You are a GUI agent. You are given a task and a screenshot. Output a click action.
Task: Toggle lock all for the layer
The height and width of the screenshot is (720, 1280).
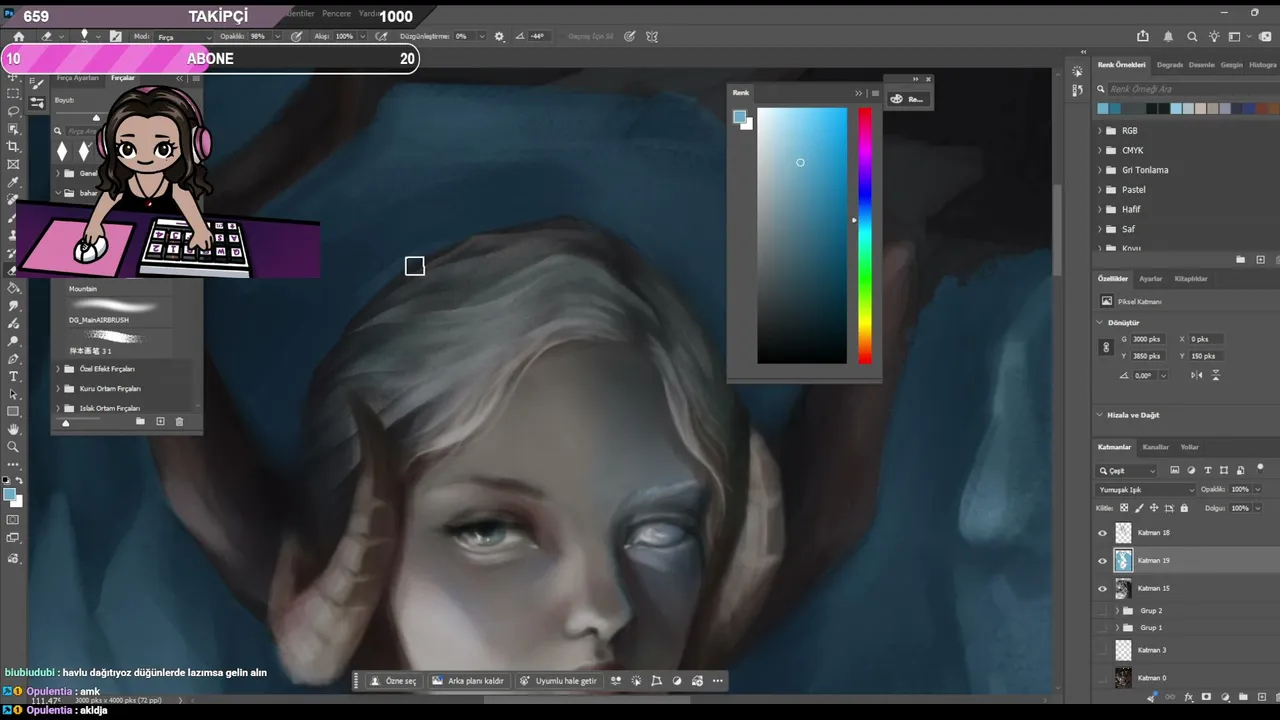pos(1185,508)
